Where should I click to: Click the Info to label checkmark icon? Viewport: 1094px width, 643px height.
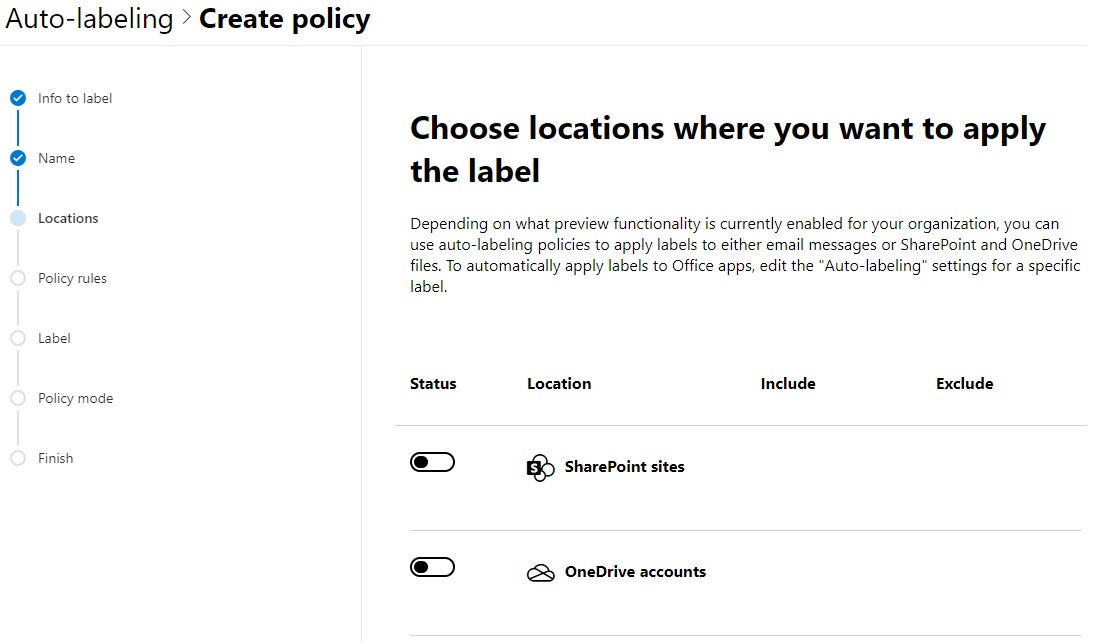click(x=18, y=98)
